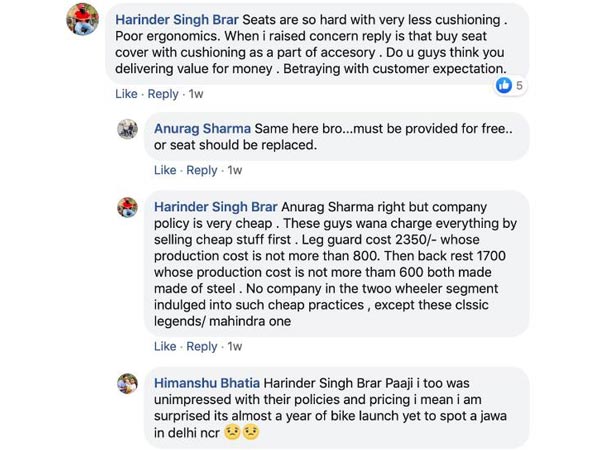The image size is (600, 450).
Task: Click the 1w timestamp on Anurag's reply
Action: click(x=235, y=170)
